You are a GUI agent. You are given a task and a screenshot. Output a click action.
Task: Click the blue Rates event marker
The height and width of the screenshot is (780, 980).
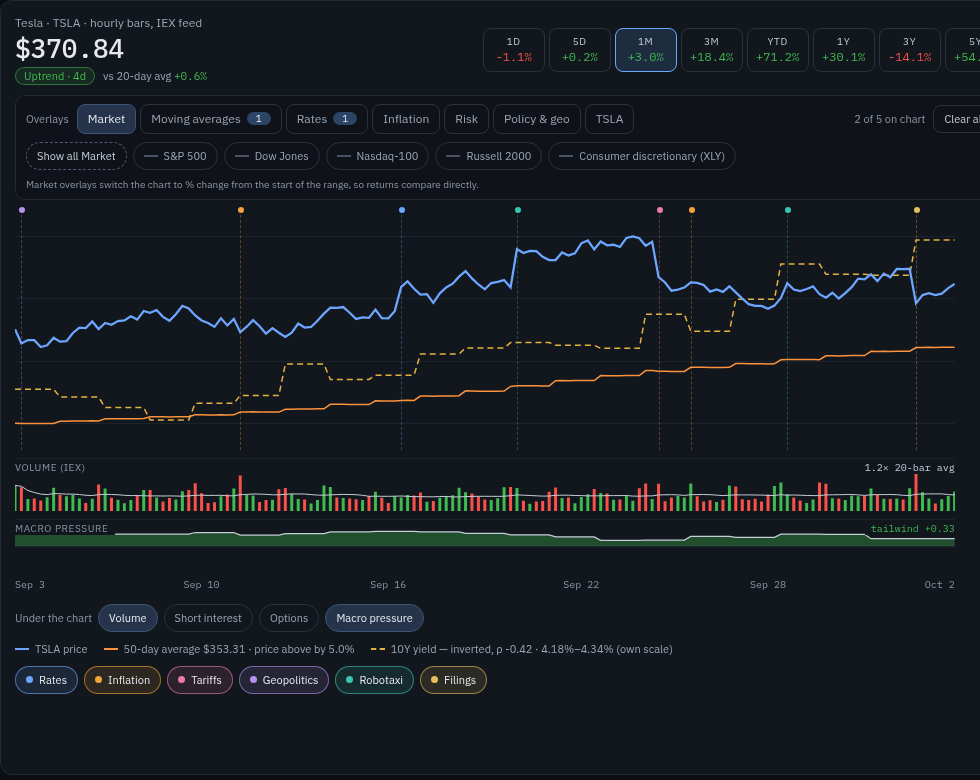(402, 210)
